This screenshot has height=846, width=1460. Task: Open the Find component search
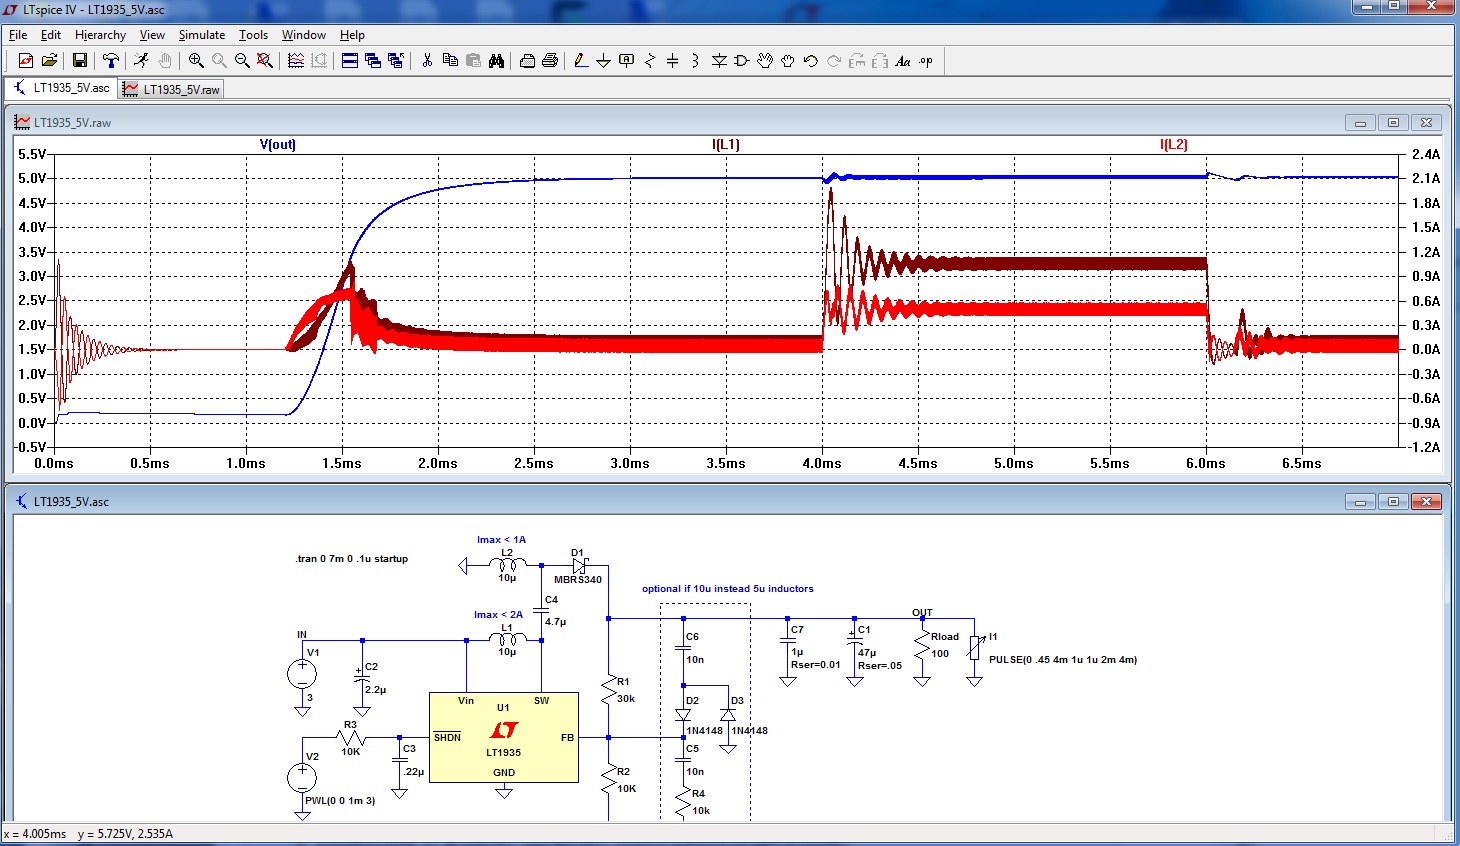pyautogui.click(x=497, y=60)
